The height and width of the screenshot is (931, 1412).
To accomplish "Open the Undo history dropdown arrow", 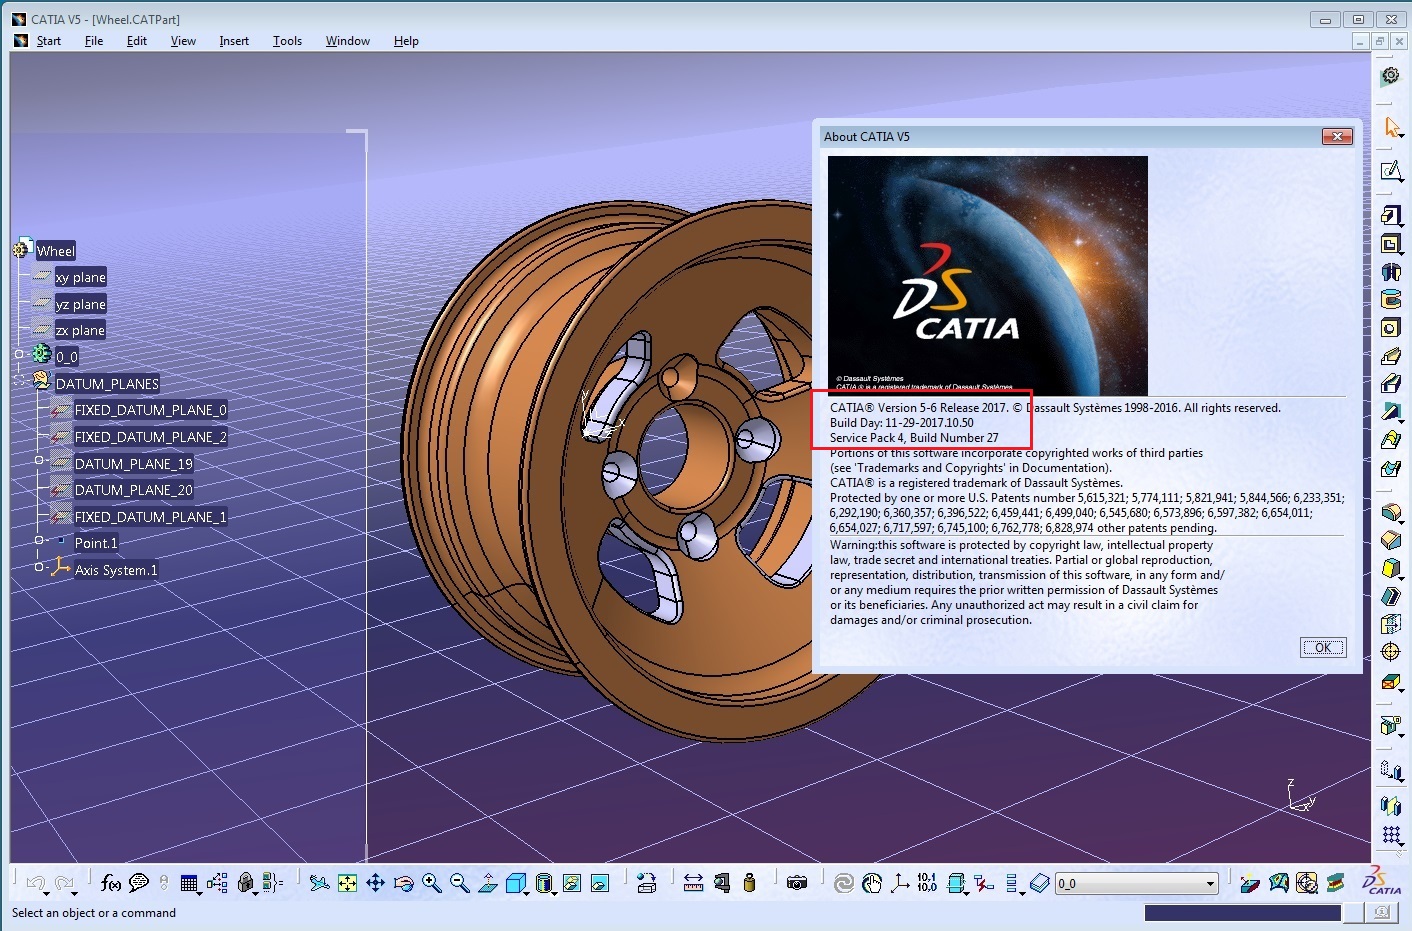I will (46, 892).
